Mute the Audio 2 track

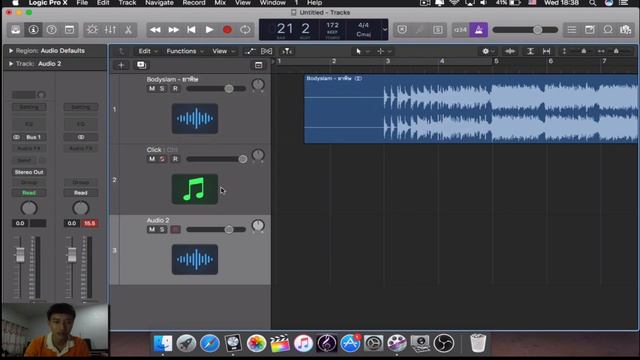tap(152, 229)
